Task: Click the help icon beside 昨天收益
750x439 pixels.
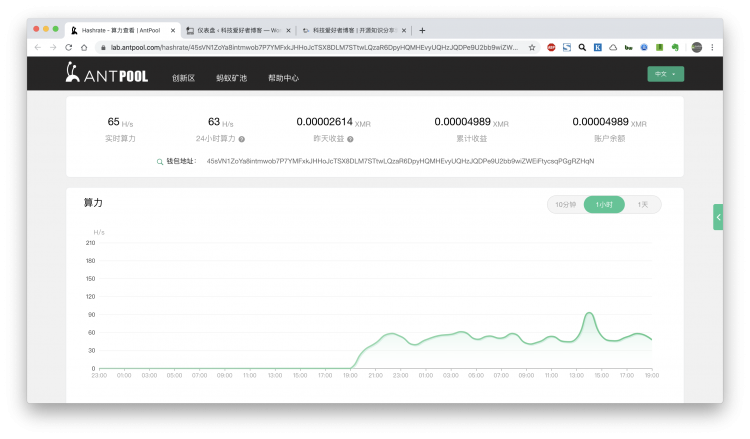Action: point(350,139)
